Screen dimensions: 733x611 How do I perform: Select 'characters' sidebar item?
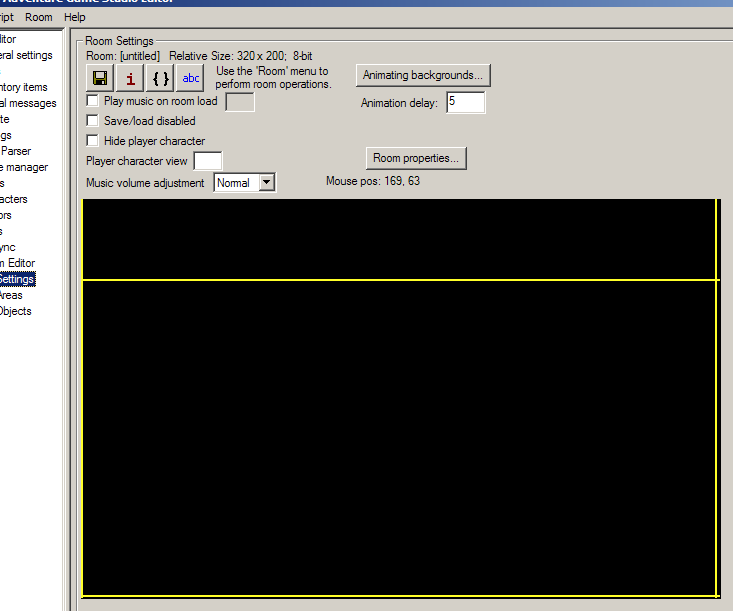pyautogui.click(x=14, y=199)
